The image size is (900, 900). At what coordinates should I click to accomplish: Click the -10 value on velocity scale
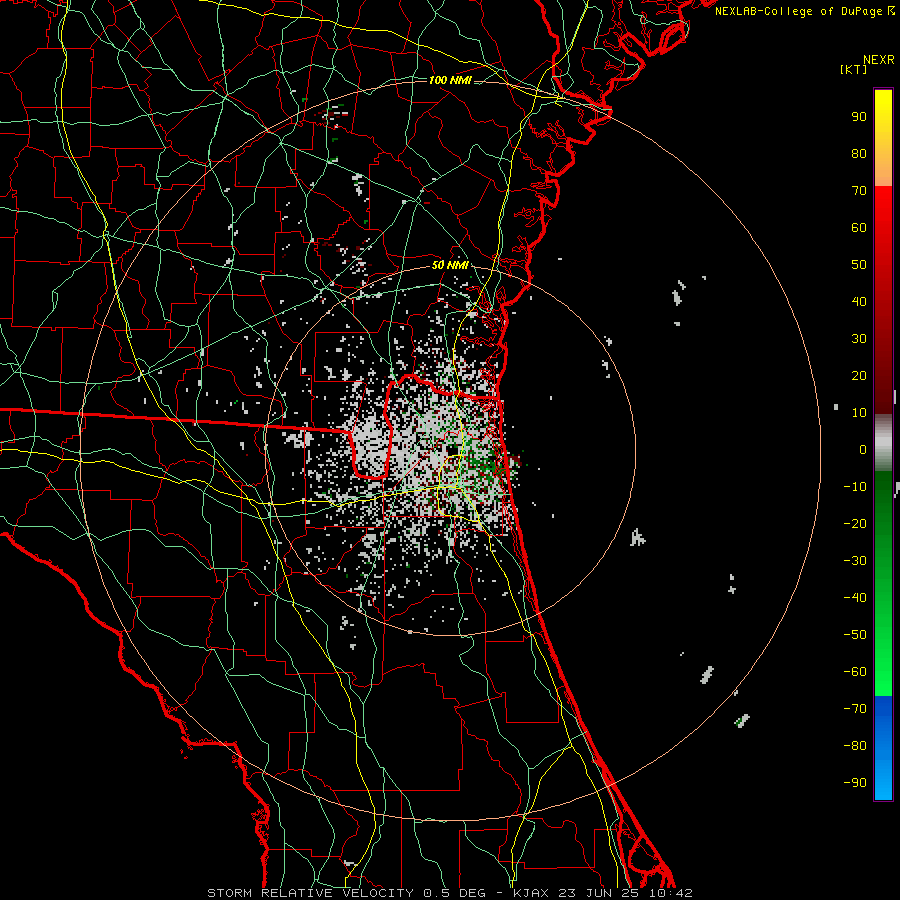(x=855, y=487)
